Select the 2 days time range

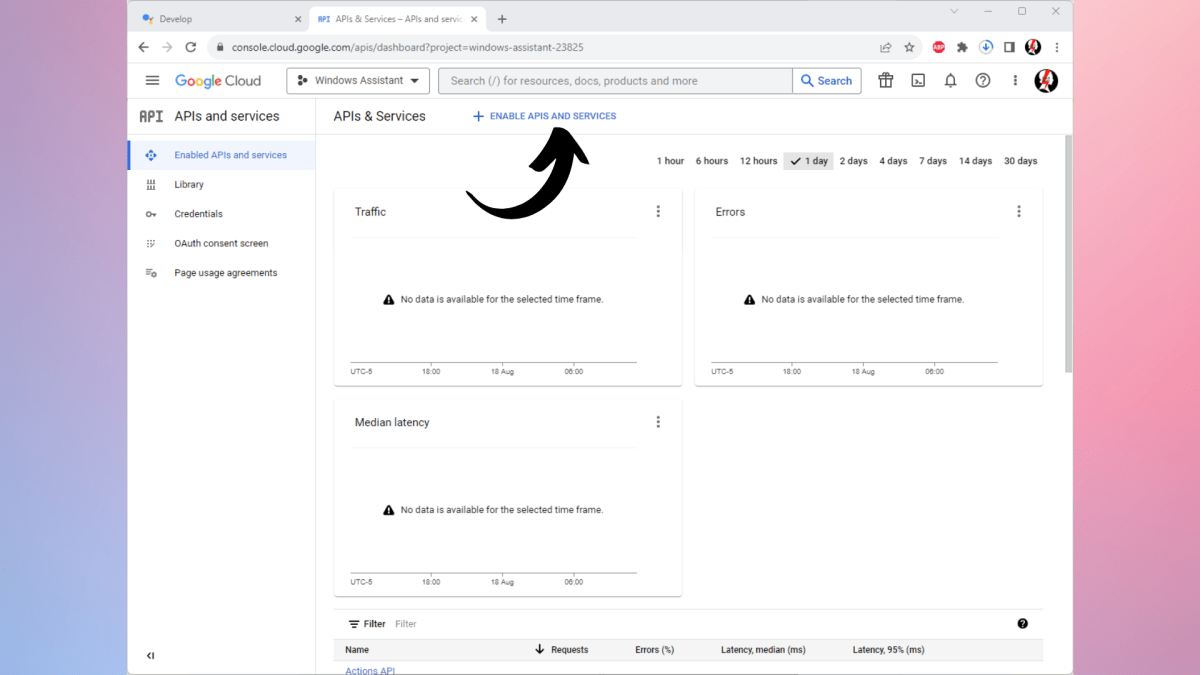click(853, 161)
